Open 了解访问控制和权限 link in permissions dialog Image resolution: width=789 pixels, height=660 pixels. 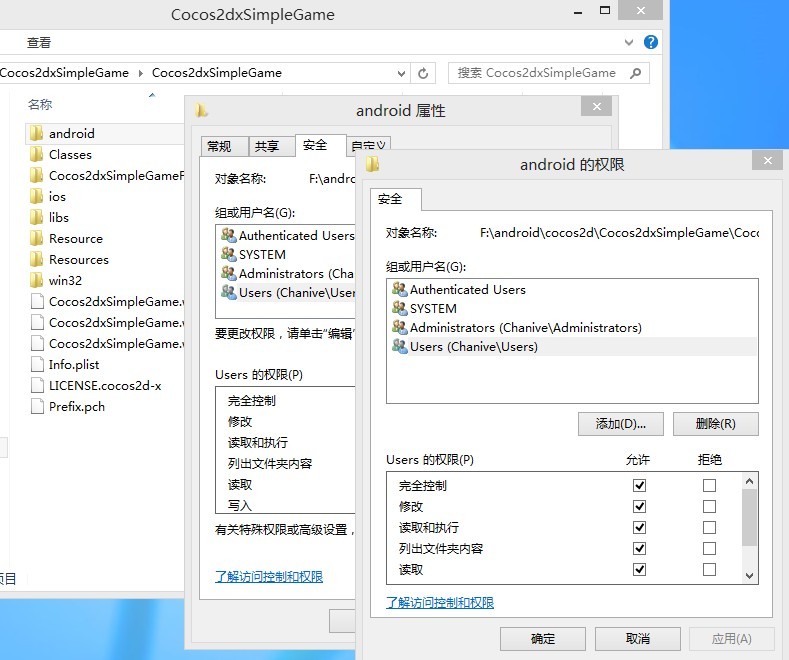440,603
